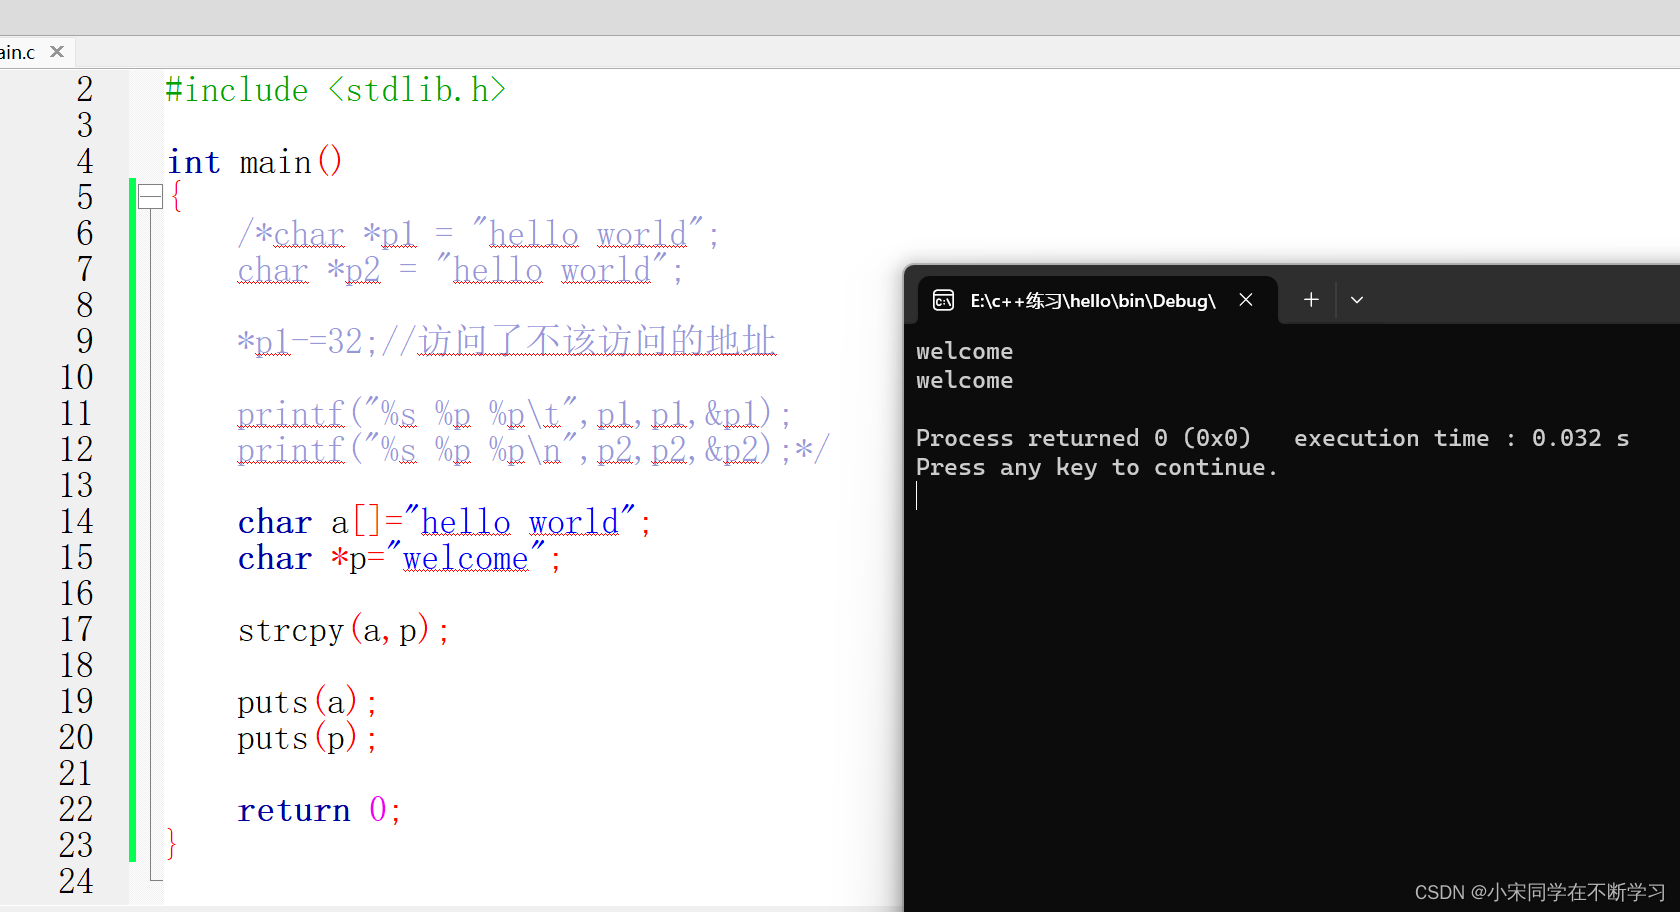1680x912 pixels.
Task: Select the E:\c++ terminal tab title
Action: point(1093,301)
